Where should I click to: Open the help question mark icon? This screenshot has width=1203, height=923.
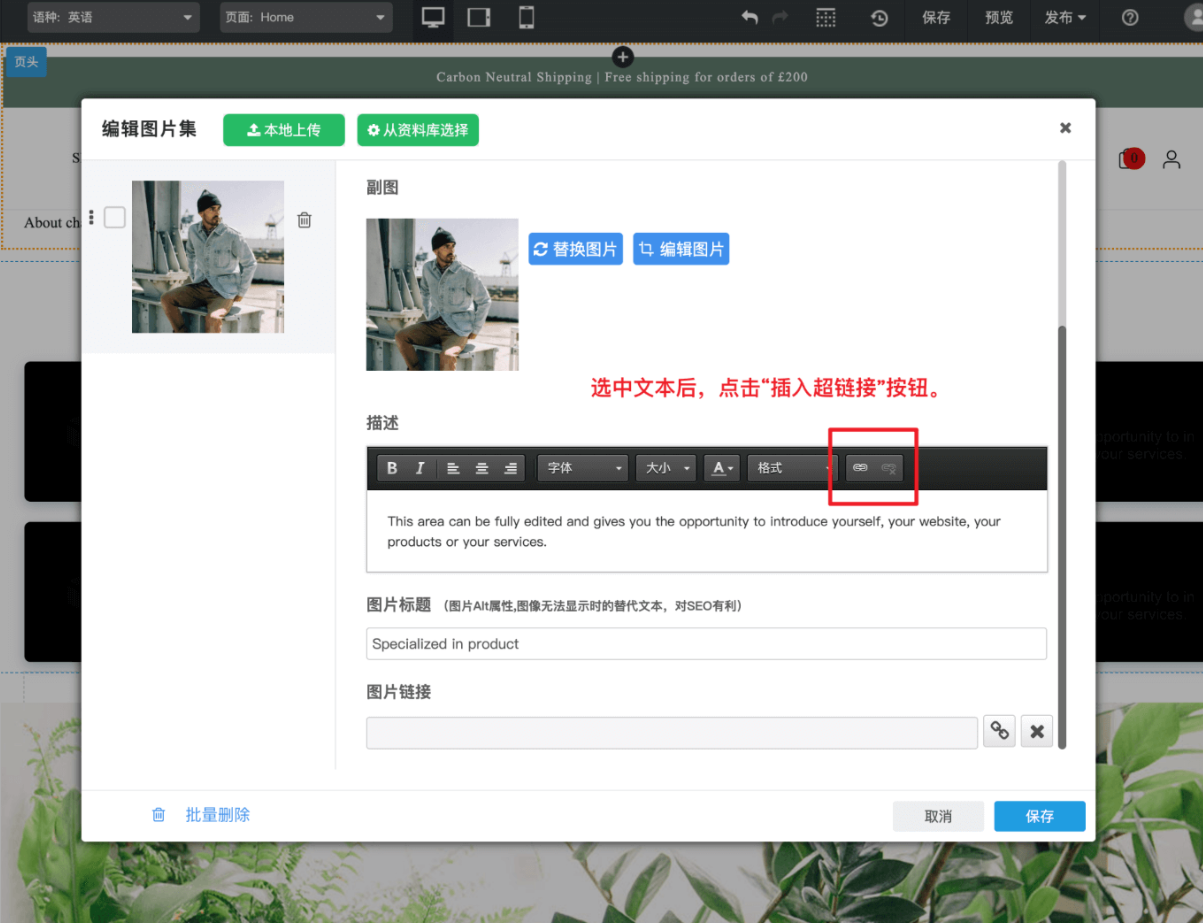pyautogui.click(x=1130, y=18)
